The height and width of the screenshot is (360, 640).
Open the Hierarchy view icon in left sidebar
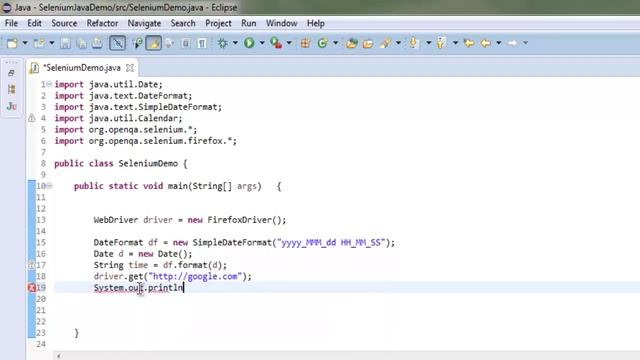(11, 89)
